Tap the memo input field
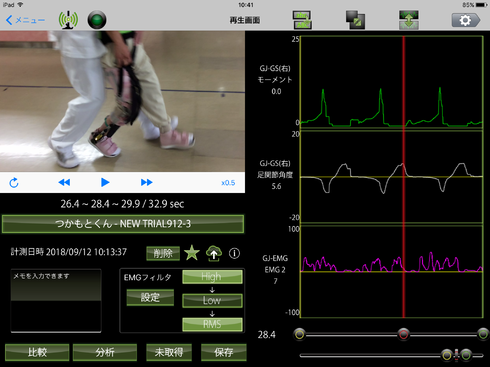 pos(56,301)
